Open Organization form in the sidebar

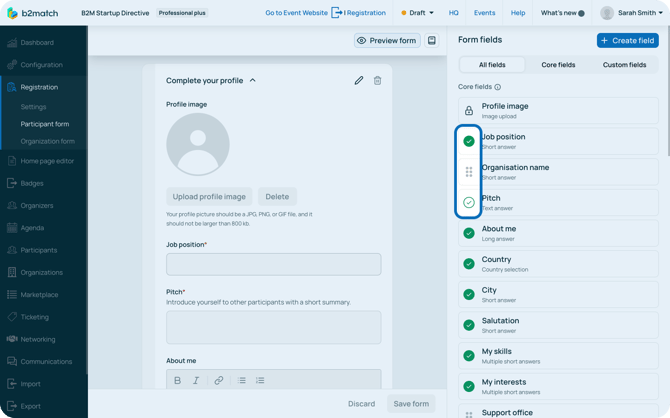tap(47, 141)
